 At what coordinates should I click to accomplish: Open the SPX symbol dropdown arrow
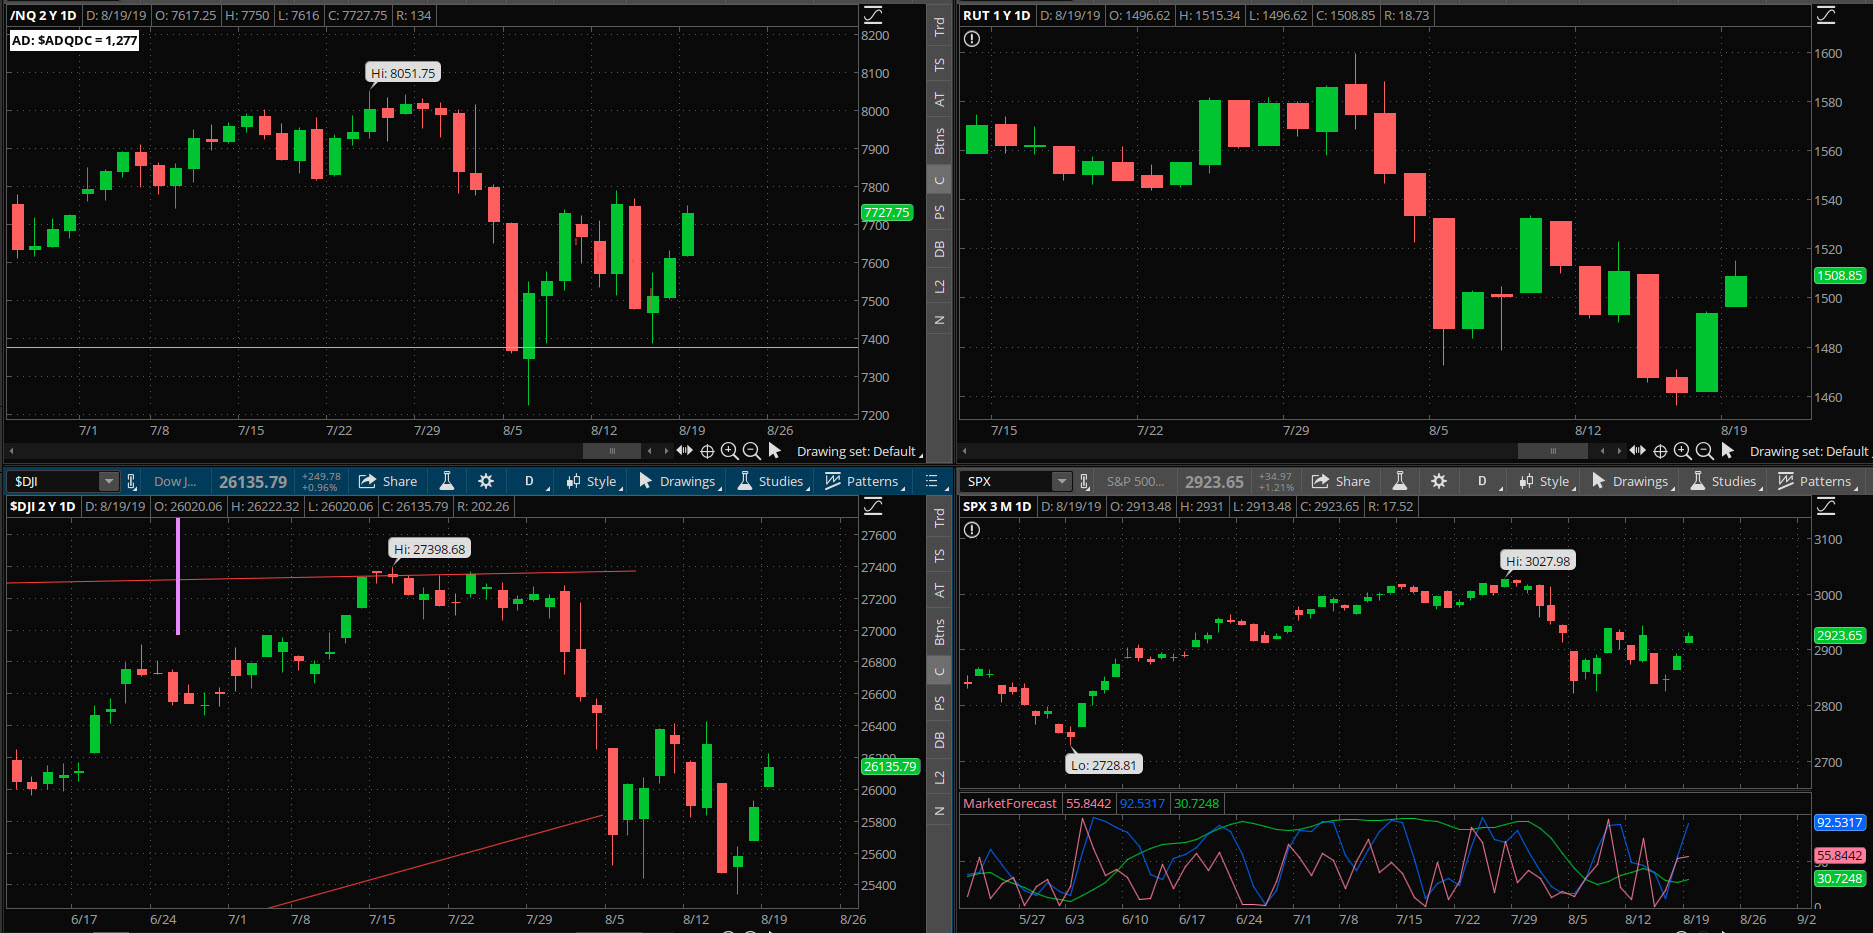coord(1062,482)
